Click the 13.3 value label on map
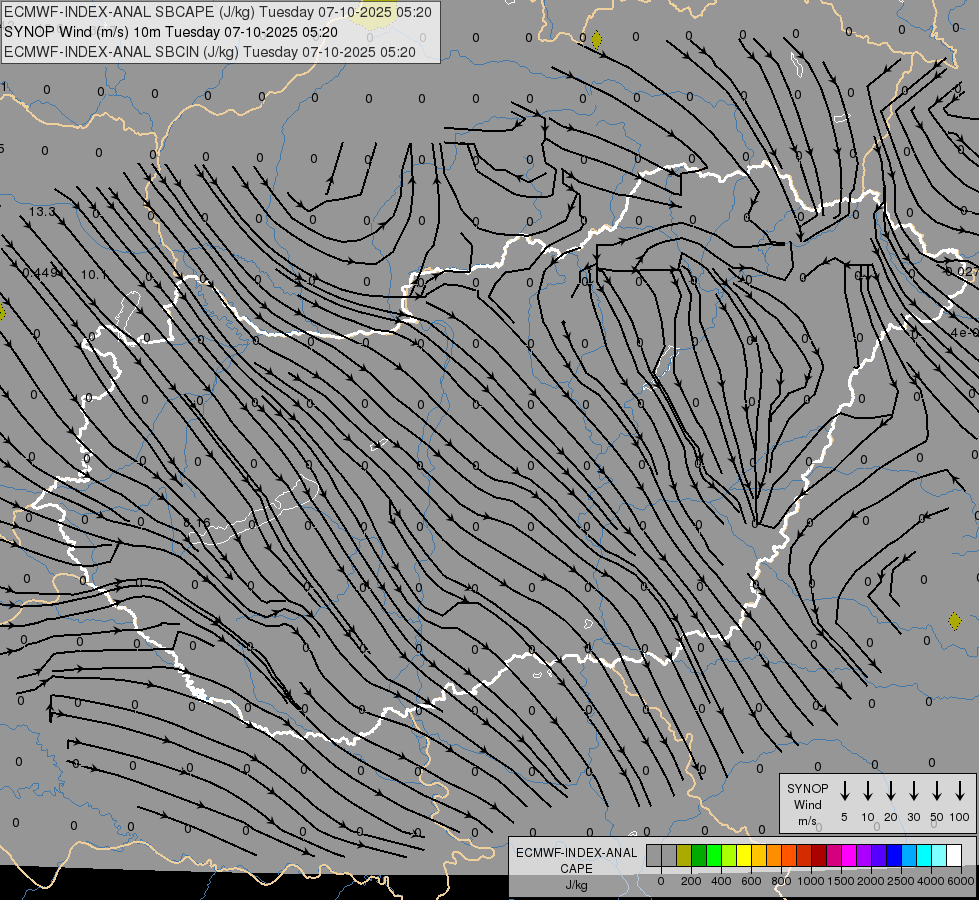The width and height of the screenshot is (979, 900). (43, 212)
